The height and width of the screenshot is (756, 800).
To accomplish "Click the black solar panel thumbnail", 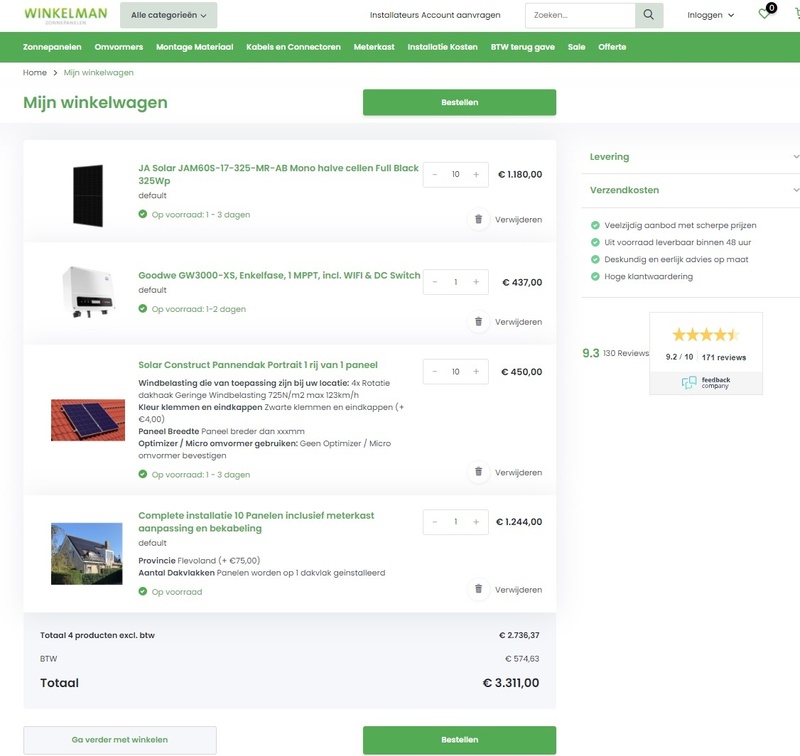I will coord(88,195).
